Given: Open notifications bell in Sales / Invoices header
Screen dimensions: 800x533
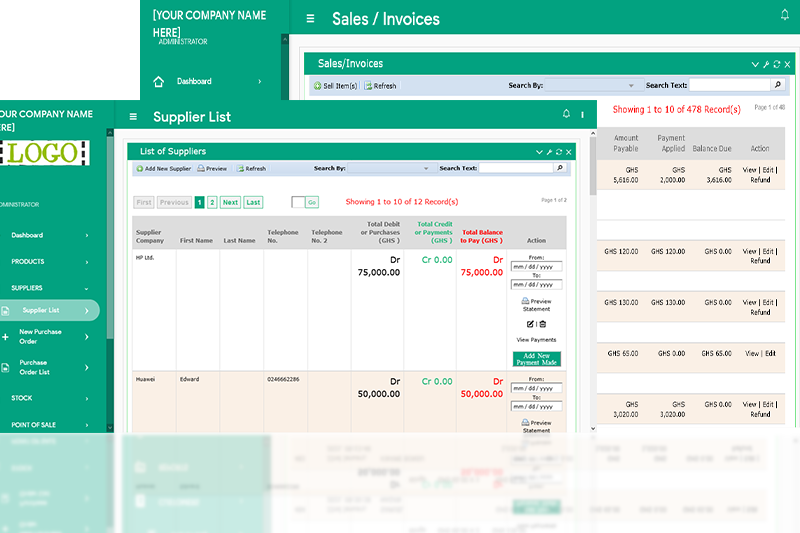Looking at the screenshot, I should pos(784,15).
